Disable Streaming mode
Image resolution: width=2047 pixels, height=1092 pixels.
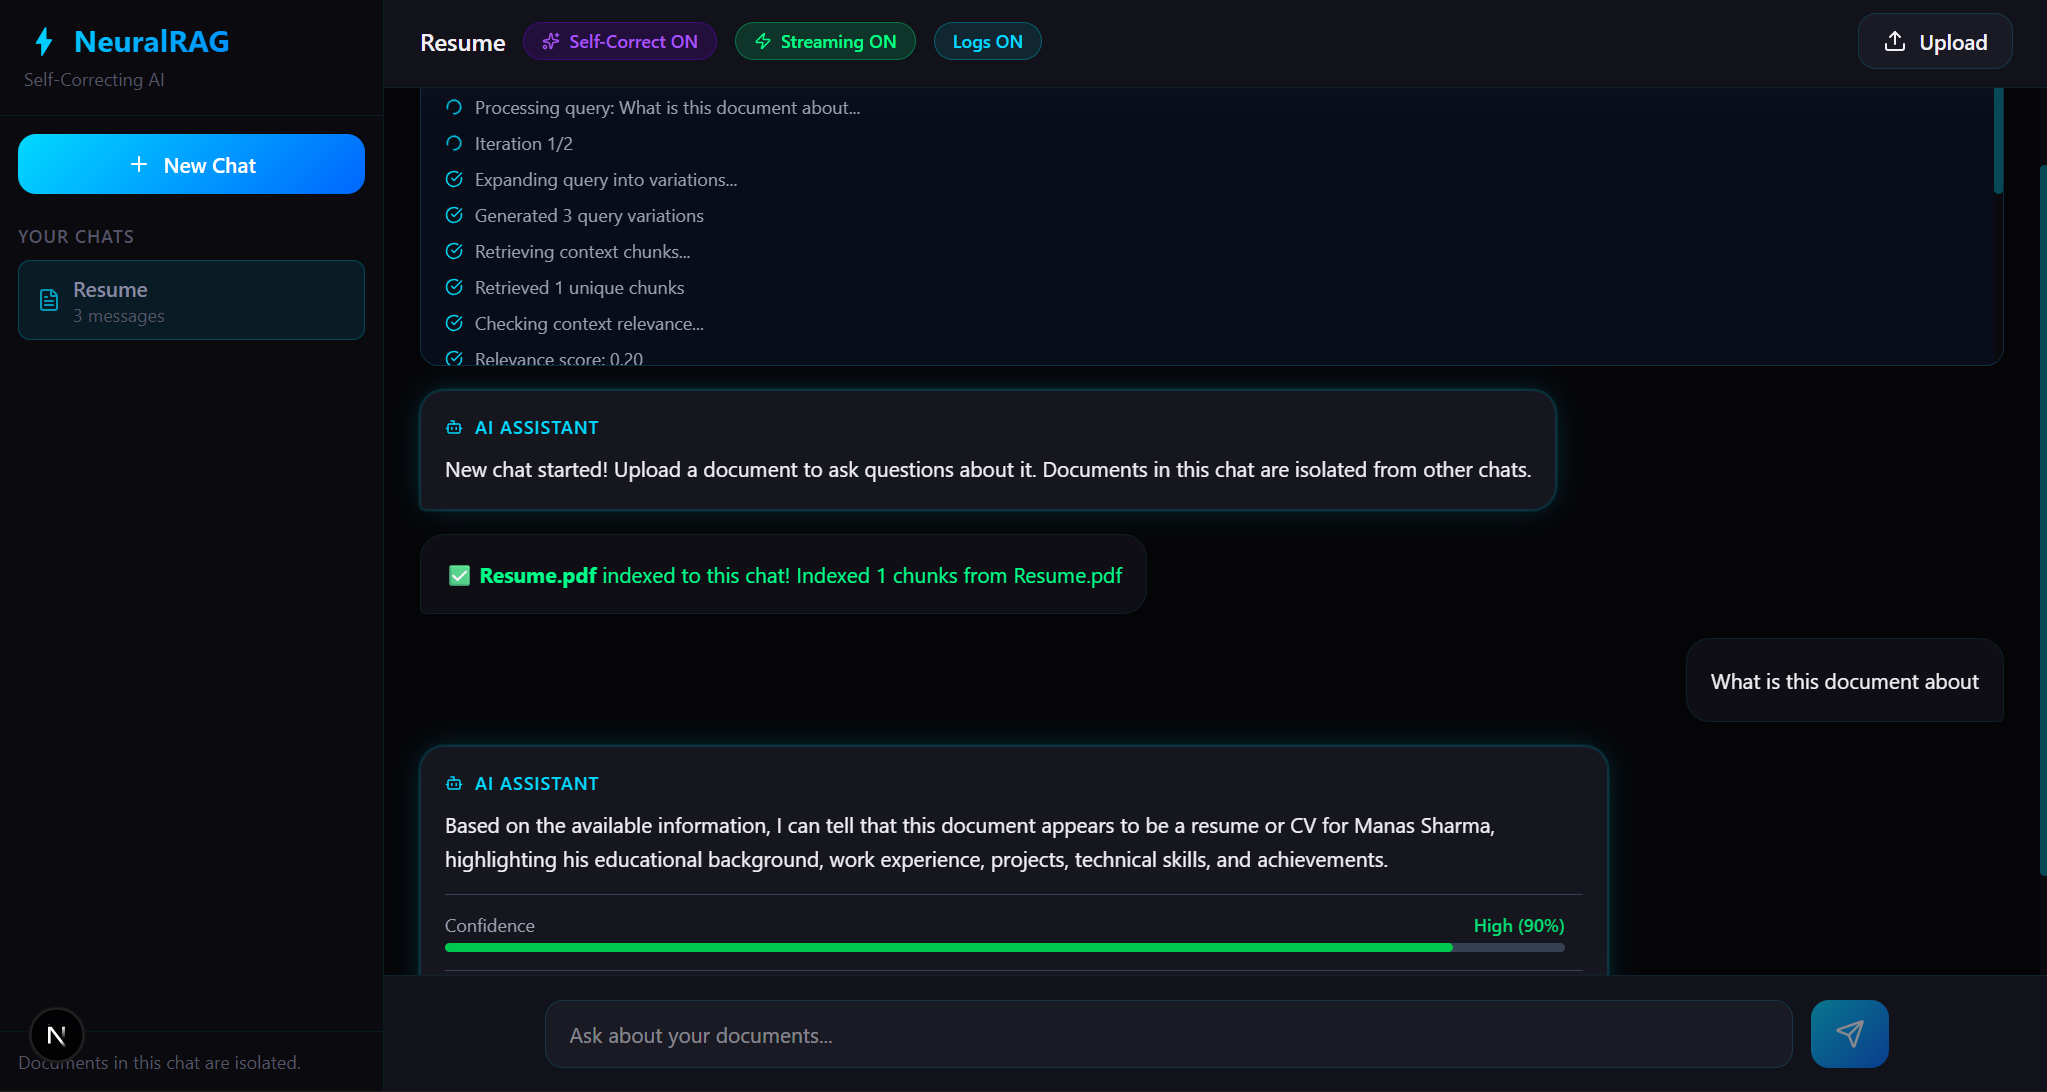825,41
